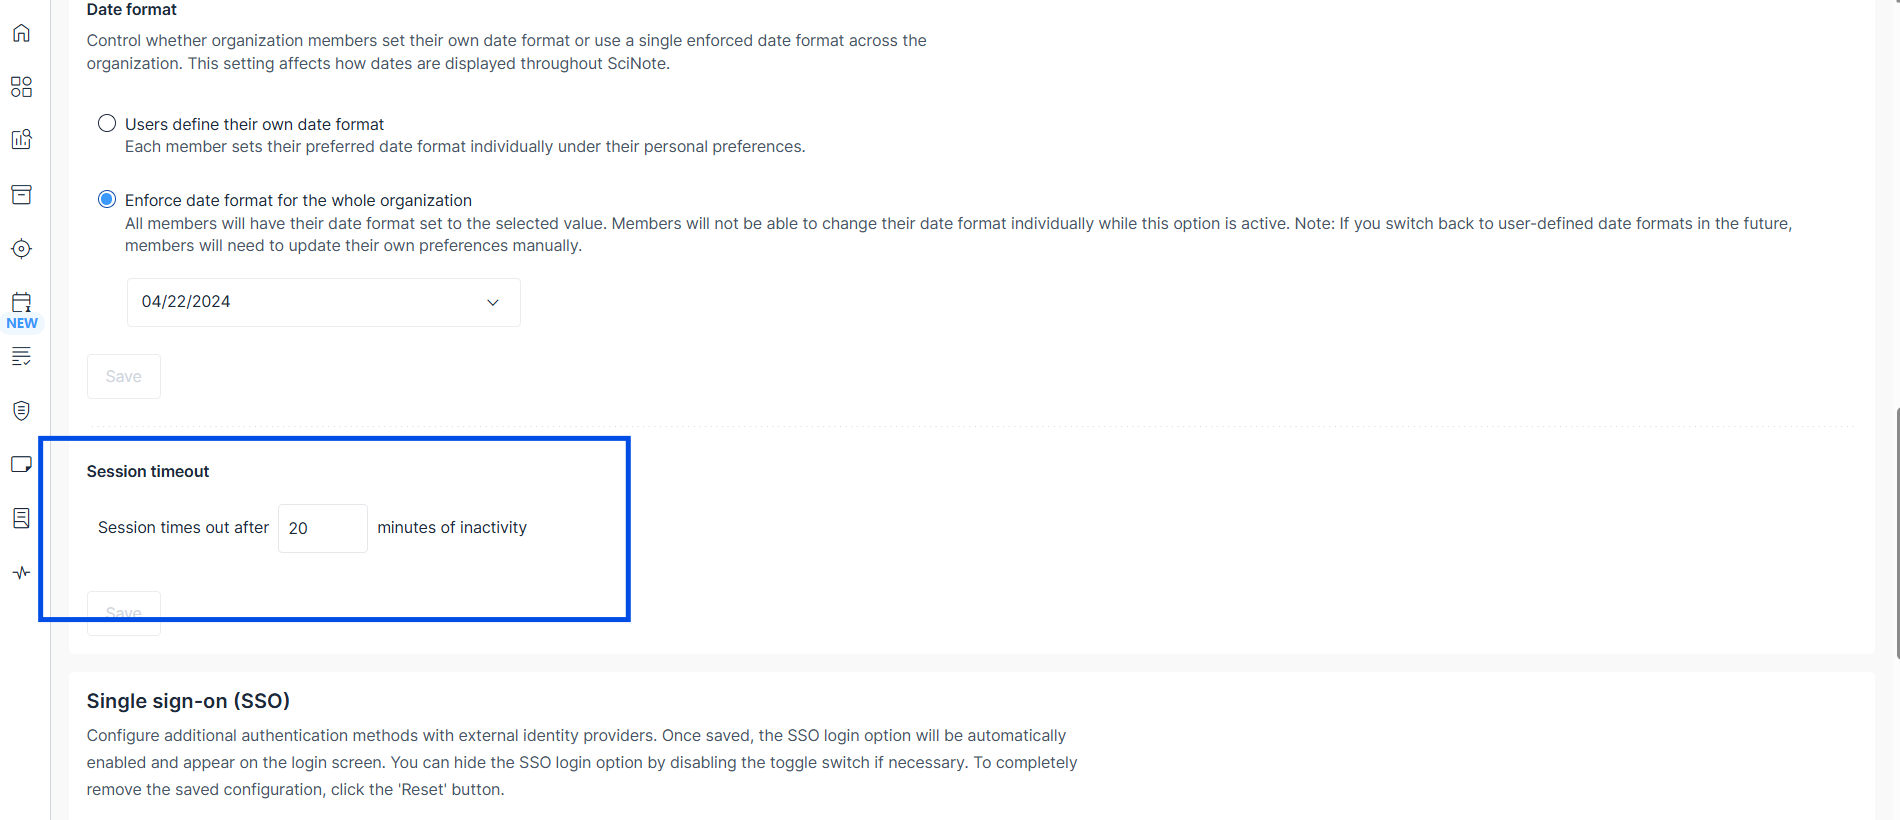The image size is (1900, 820).
Task: Select Enforce date format for whole organization
Action: (107, 199)
